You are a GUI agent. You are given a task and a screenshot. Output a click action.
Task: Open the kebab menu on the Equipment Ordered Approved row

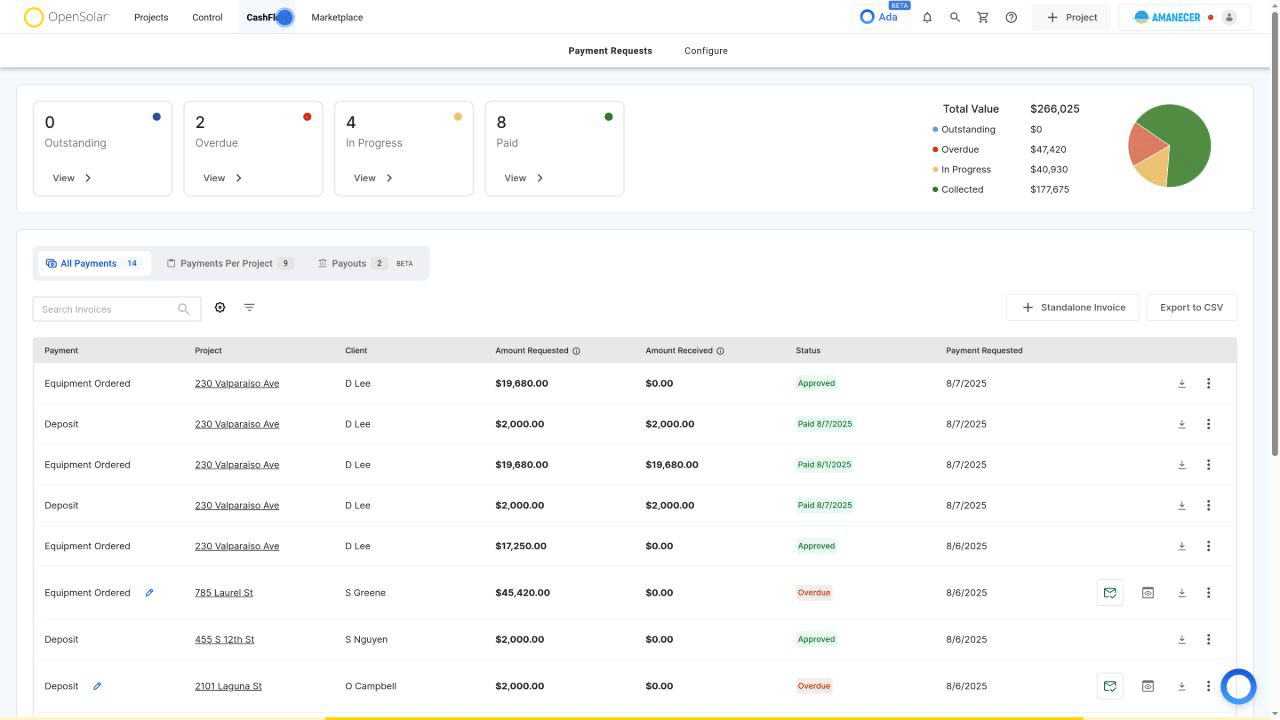pyautogui.click(x=1208, y=383)
